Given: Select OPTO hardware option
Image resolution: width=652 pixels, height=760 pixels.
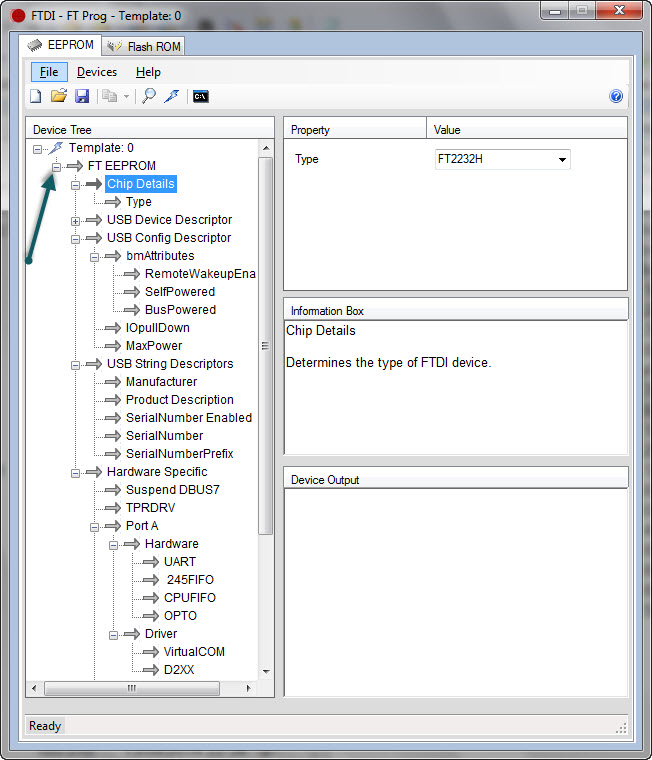Looking at the screenshot, I should point(180,616).
